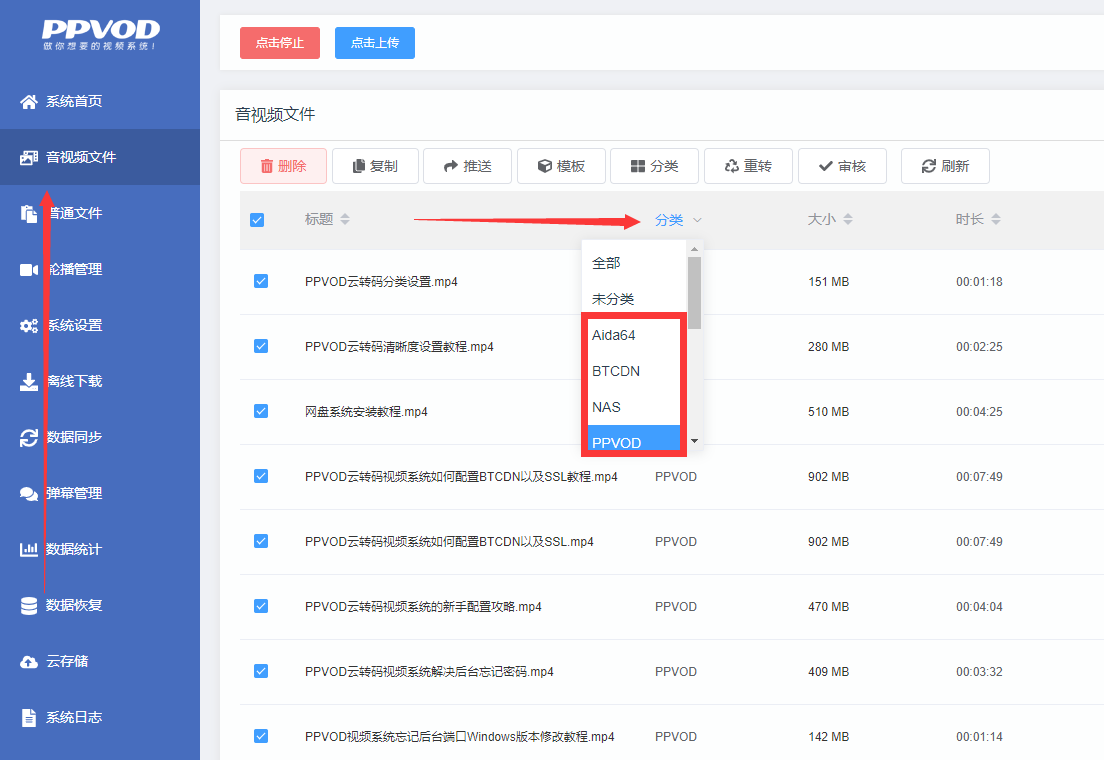Go to 系统首页 sidebar menu label
Viewport: 1104px width, 760px height.
(x=74, y=101)
